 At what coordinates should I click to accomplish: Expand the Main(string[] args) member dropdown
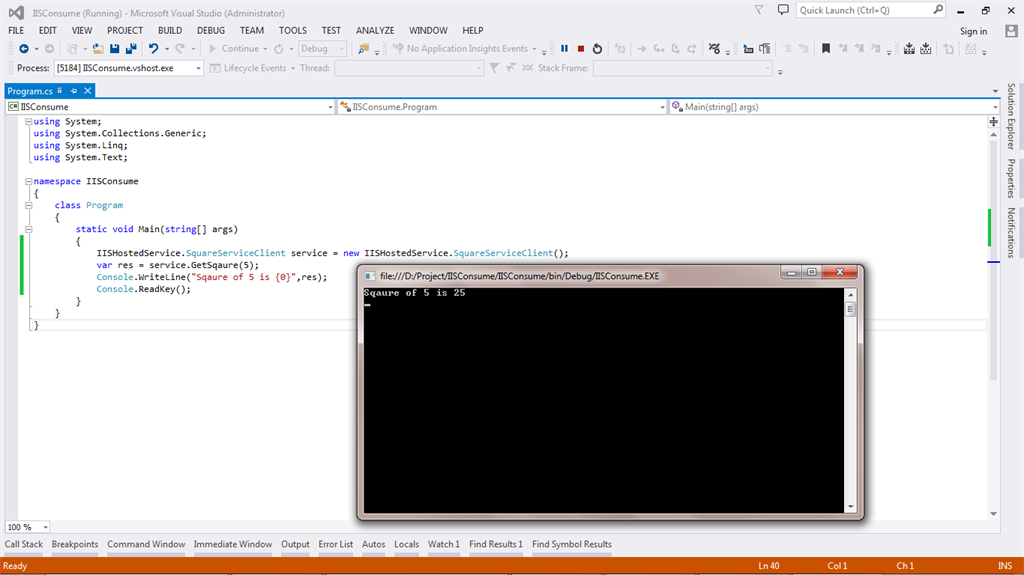[x=994, y=107]
